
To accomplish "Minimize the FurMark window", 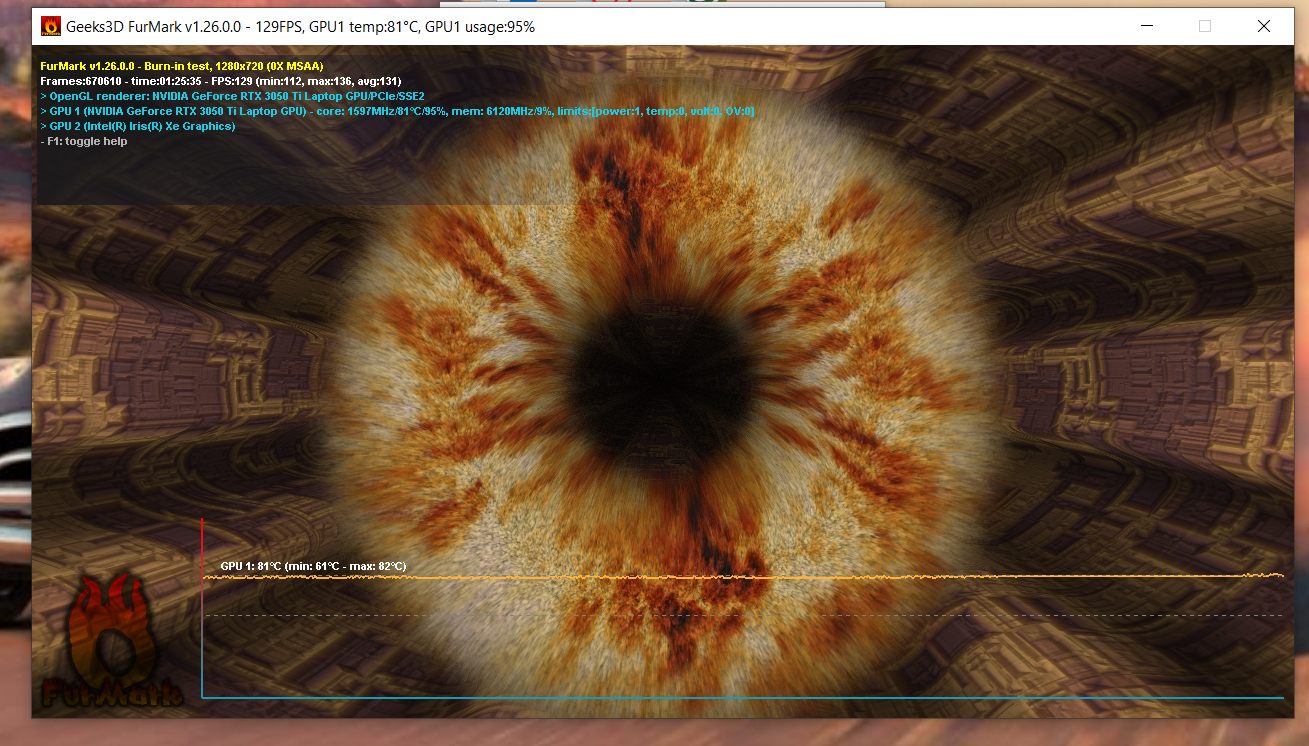I will tap(1146, 27).
